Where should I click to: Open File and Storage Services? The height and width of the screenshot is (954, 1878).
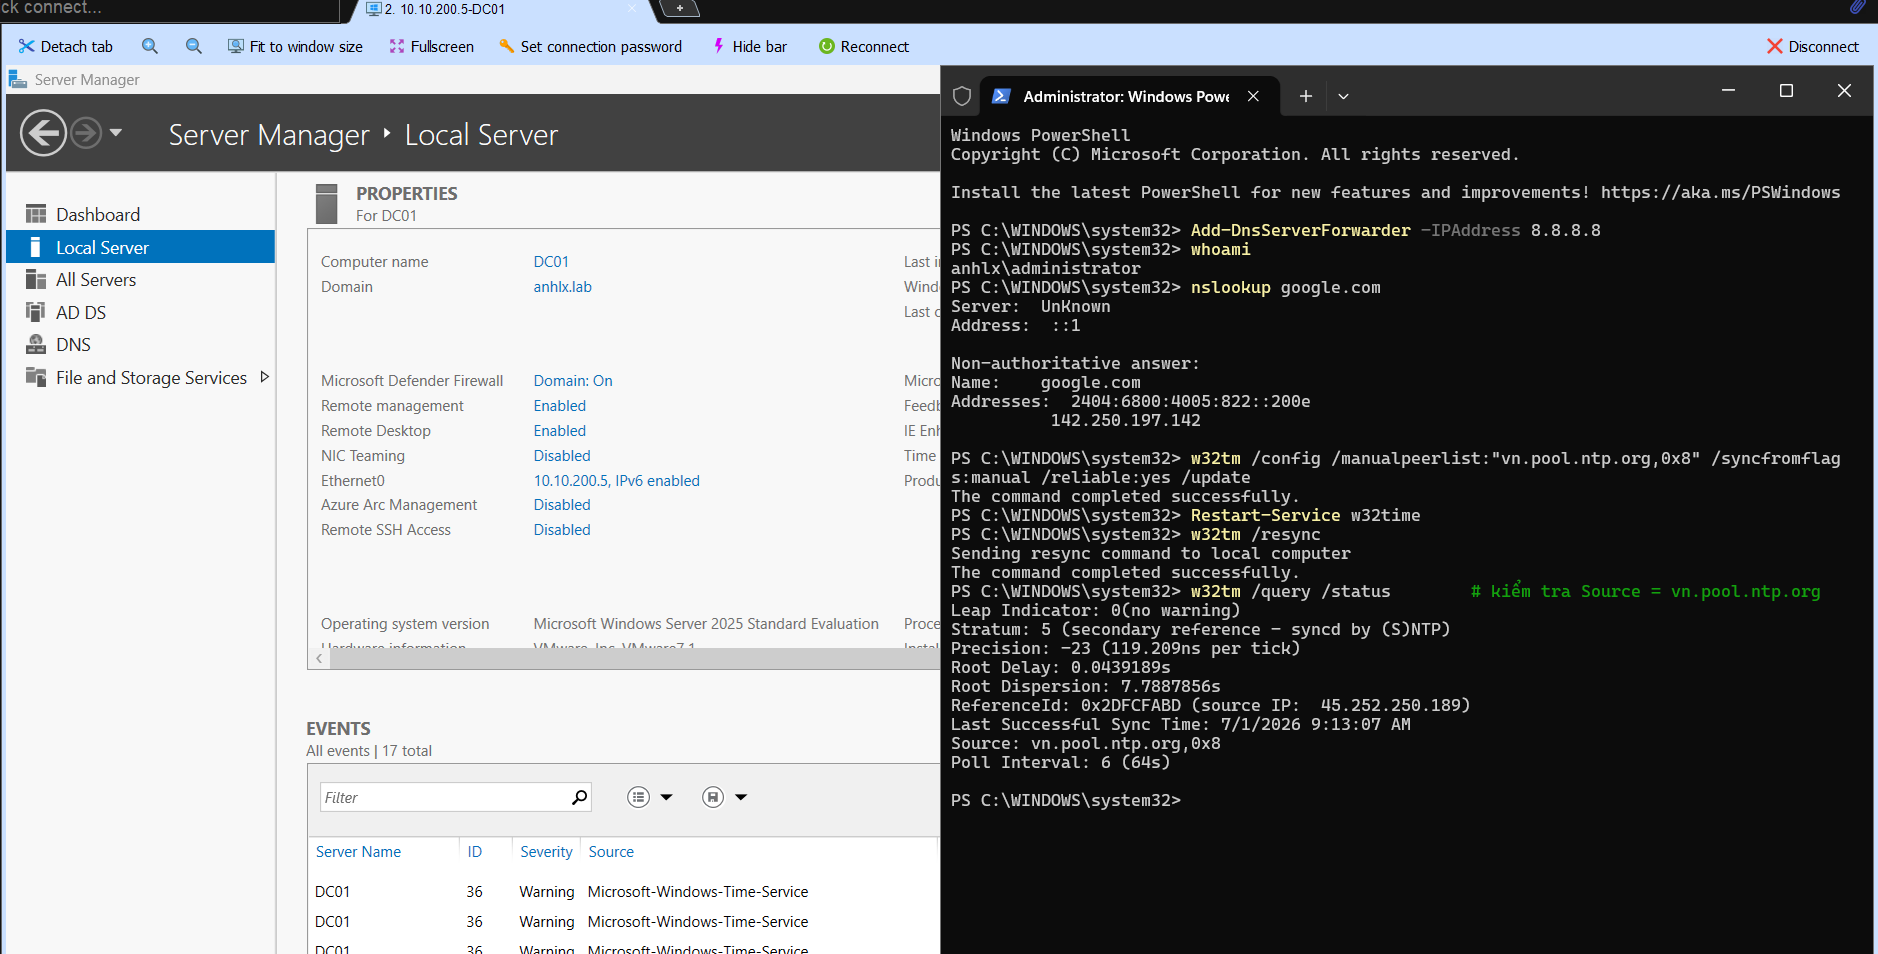pyautogui.click(x=151, y=377)
